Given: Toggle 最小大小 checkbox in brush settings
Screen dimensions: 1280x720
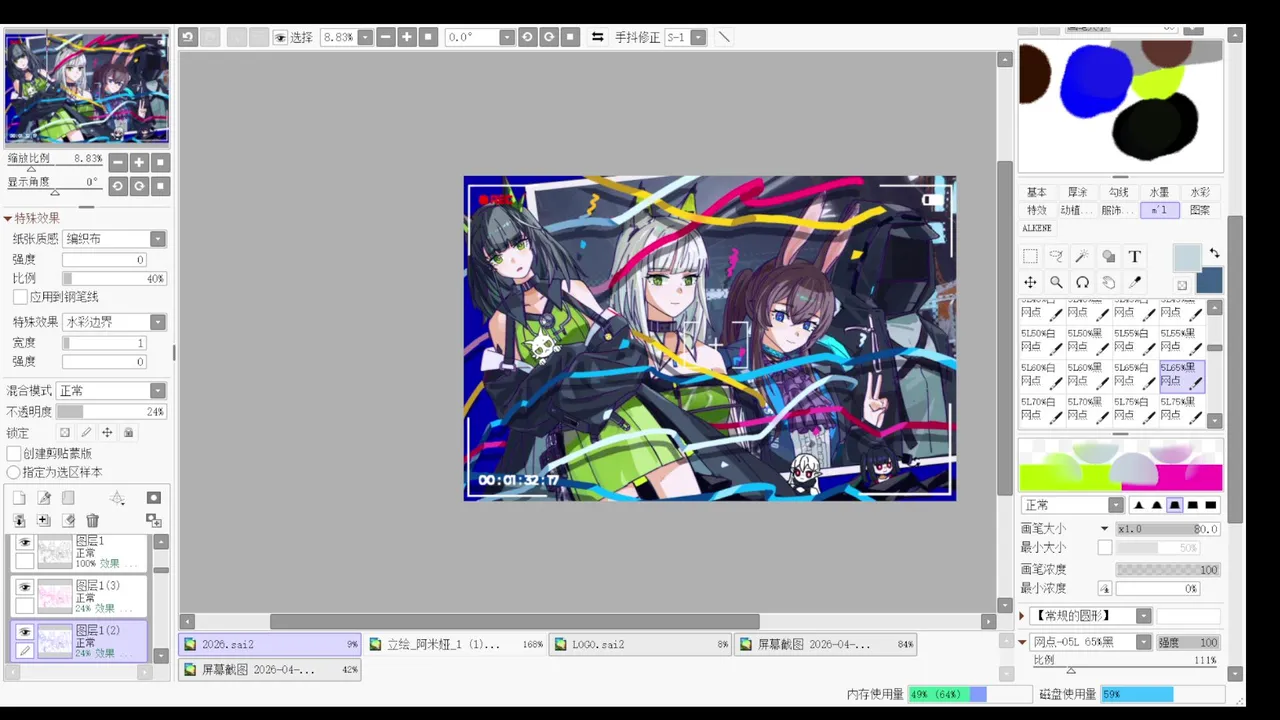Looking at the screenshot, I should pyautogui.click(x=1105, y=548).
